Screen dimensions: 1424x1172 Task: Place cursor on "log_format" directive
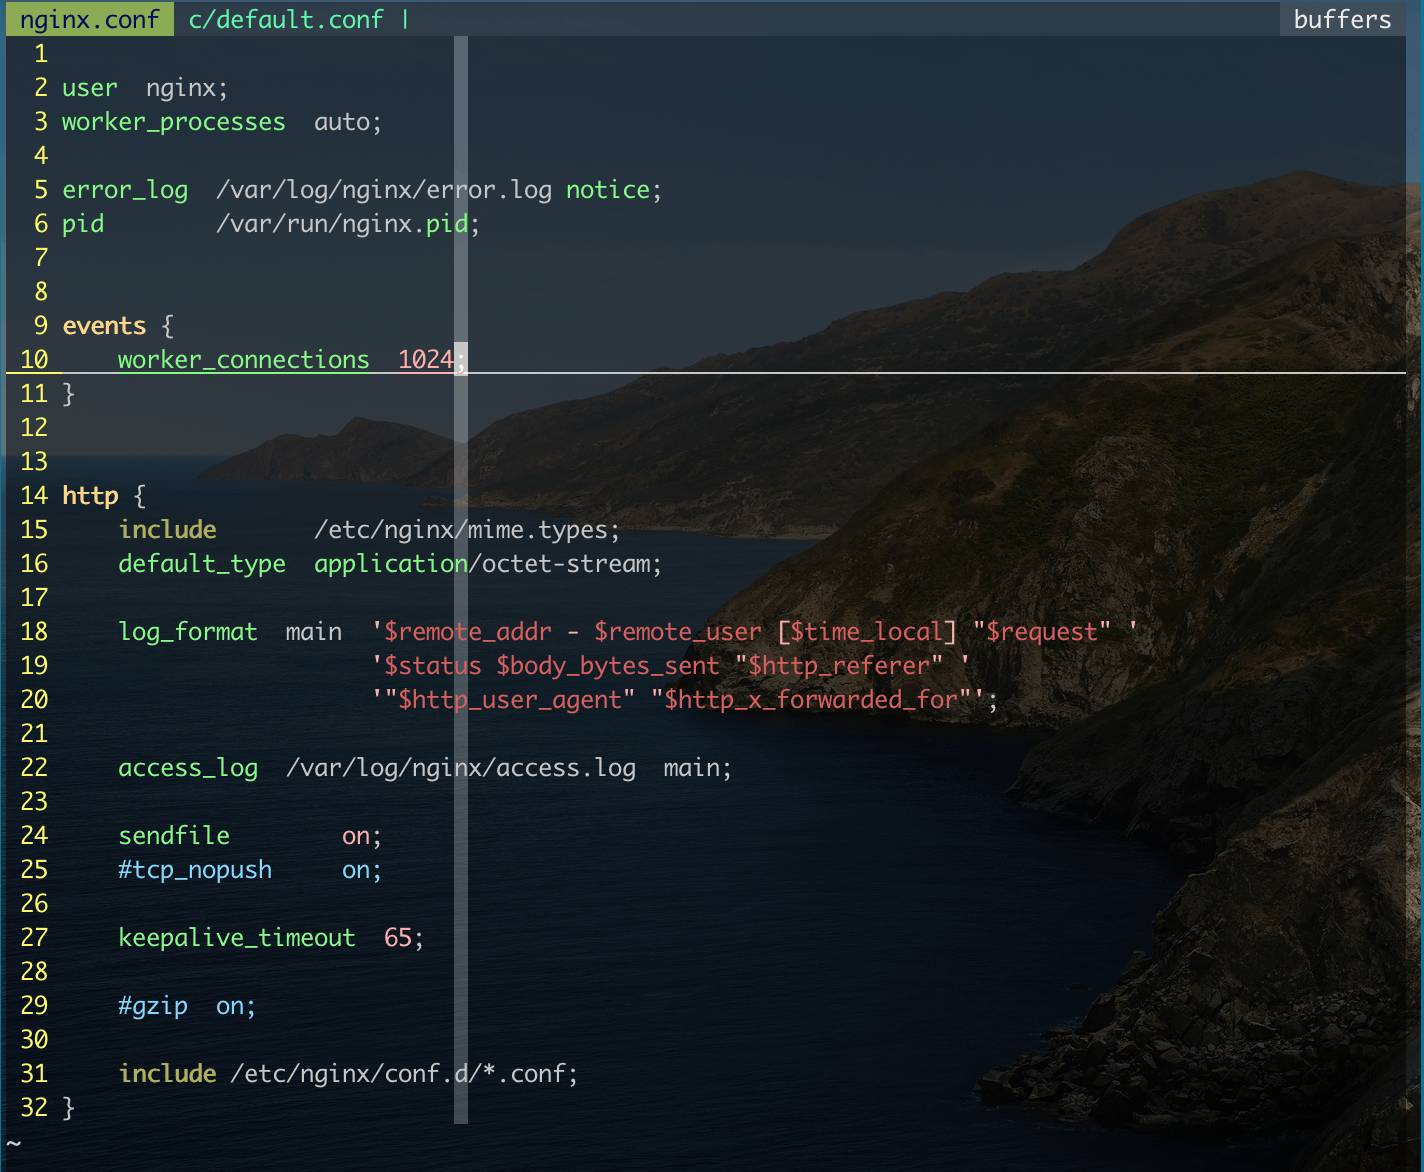tap(188, 632)
